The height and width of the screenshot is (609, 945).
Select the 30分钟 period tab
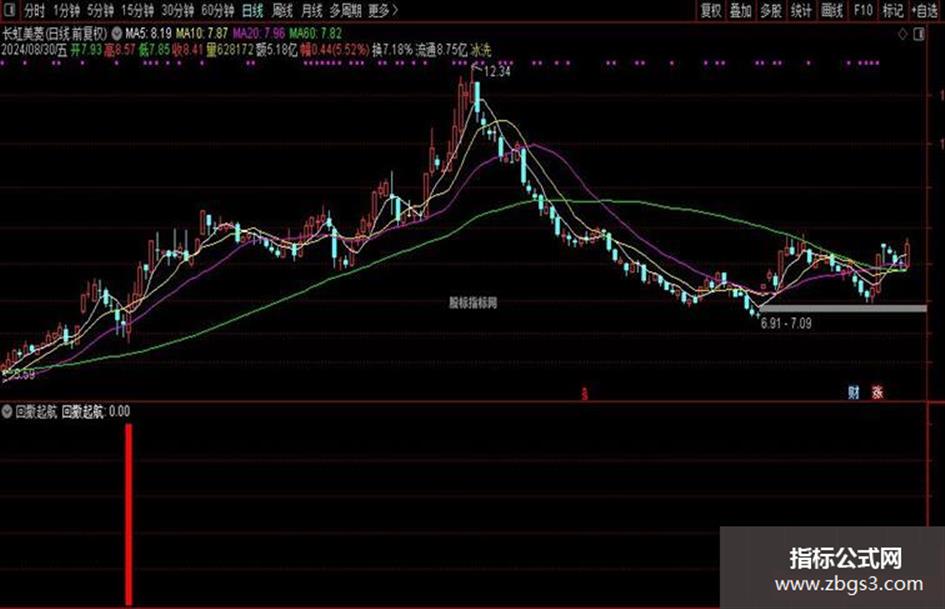[x=178, y=11]
